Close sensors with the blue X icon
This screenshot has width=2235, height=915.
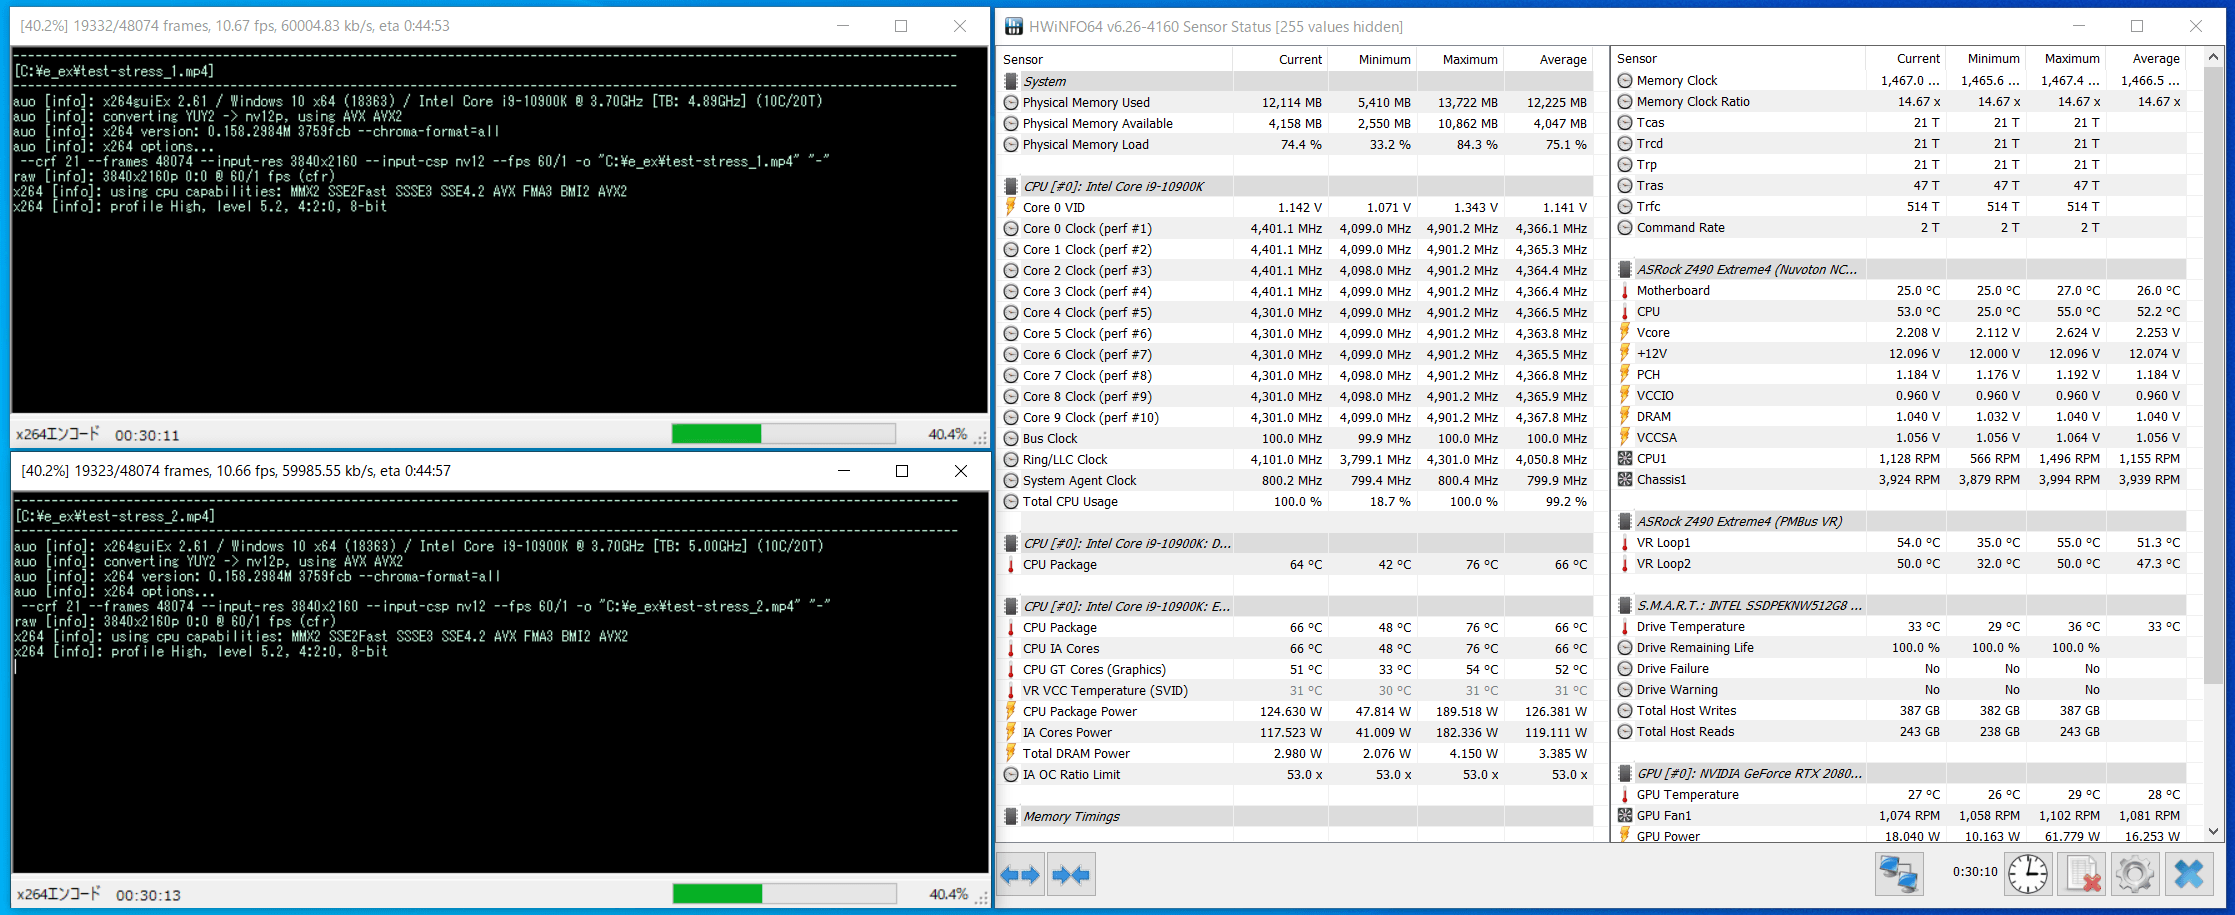tap(2189, 875)
